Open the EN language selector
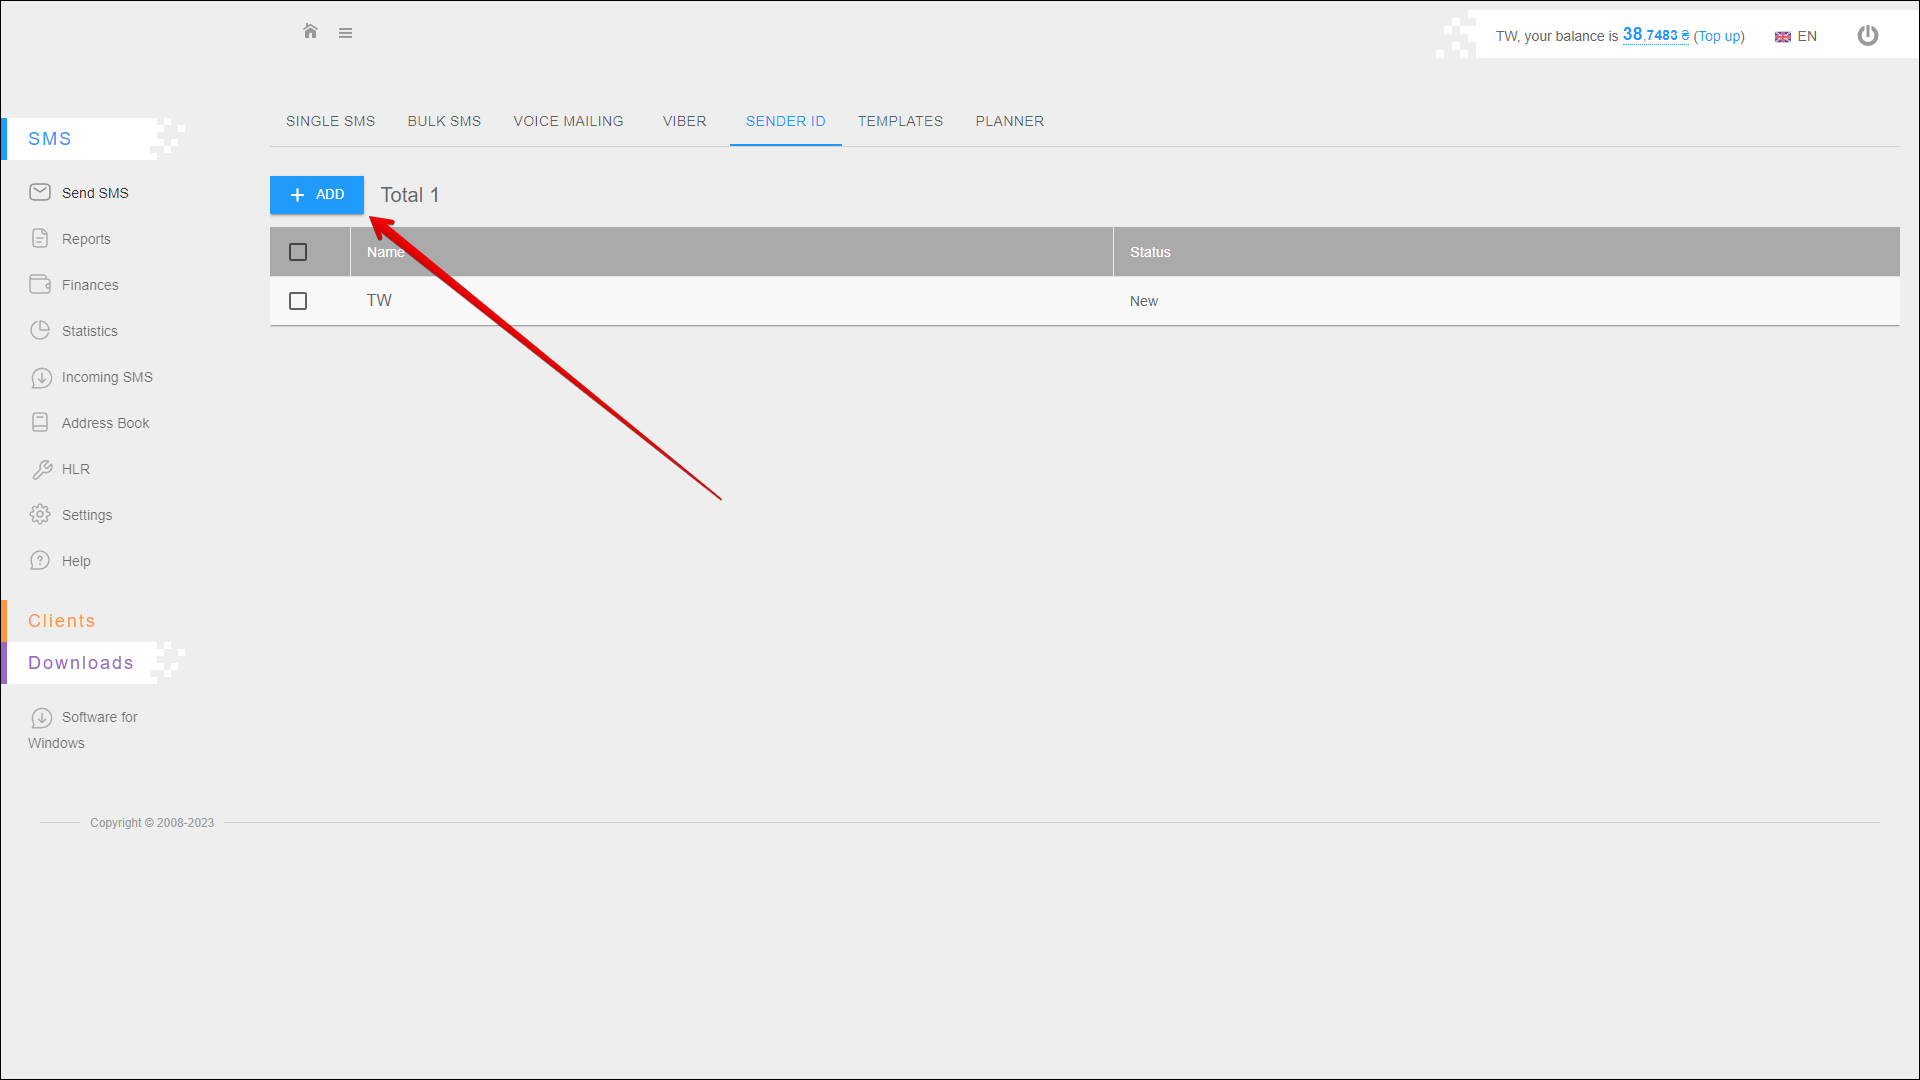 click(1796, 36)
